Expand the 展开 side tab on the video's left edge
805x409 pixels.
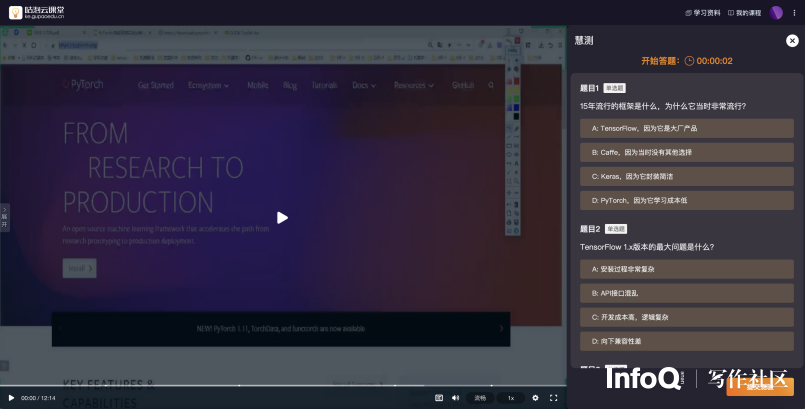click(4, 218)
